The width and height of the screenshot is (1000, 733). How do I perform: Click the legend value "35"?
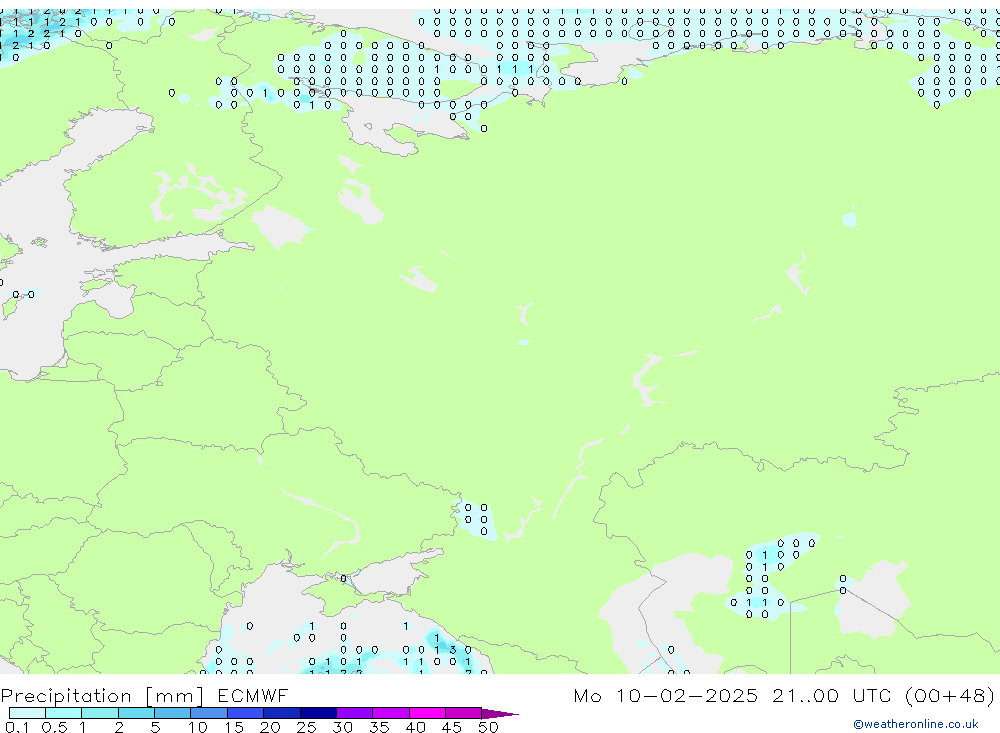tap(379, 727)
